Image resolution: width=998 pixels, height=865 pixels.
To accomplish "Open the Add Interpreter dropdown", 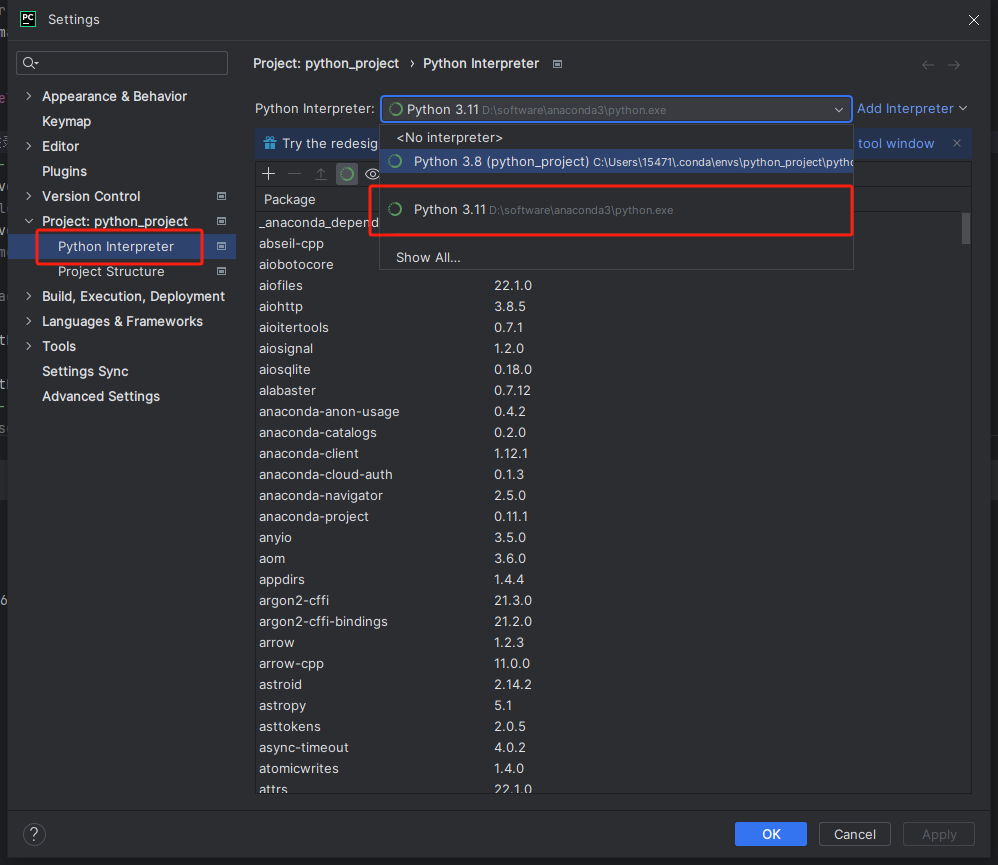I will coord(912,108).
